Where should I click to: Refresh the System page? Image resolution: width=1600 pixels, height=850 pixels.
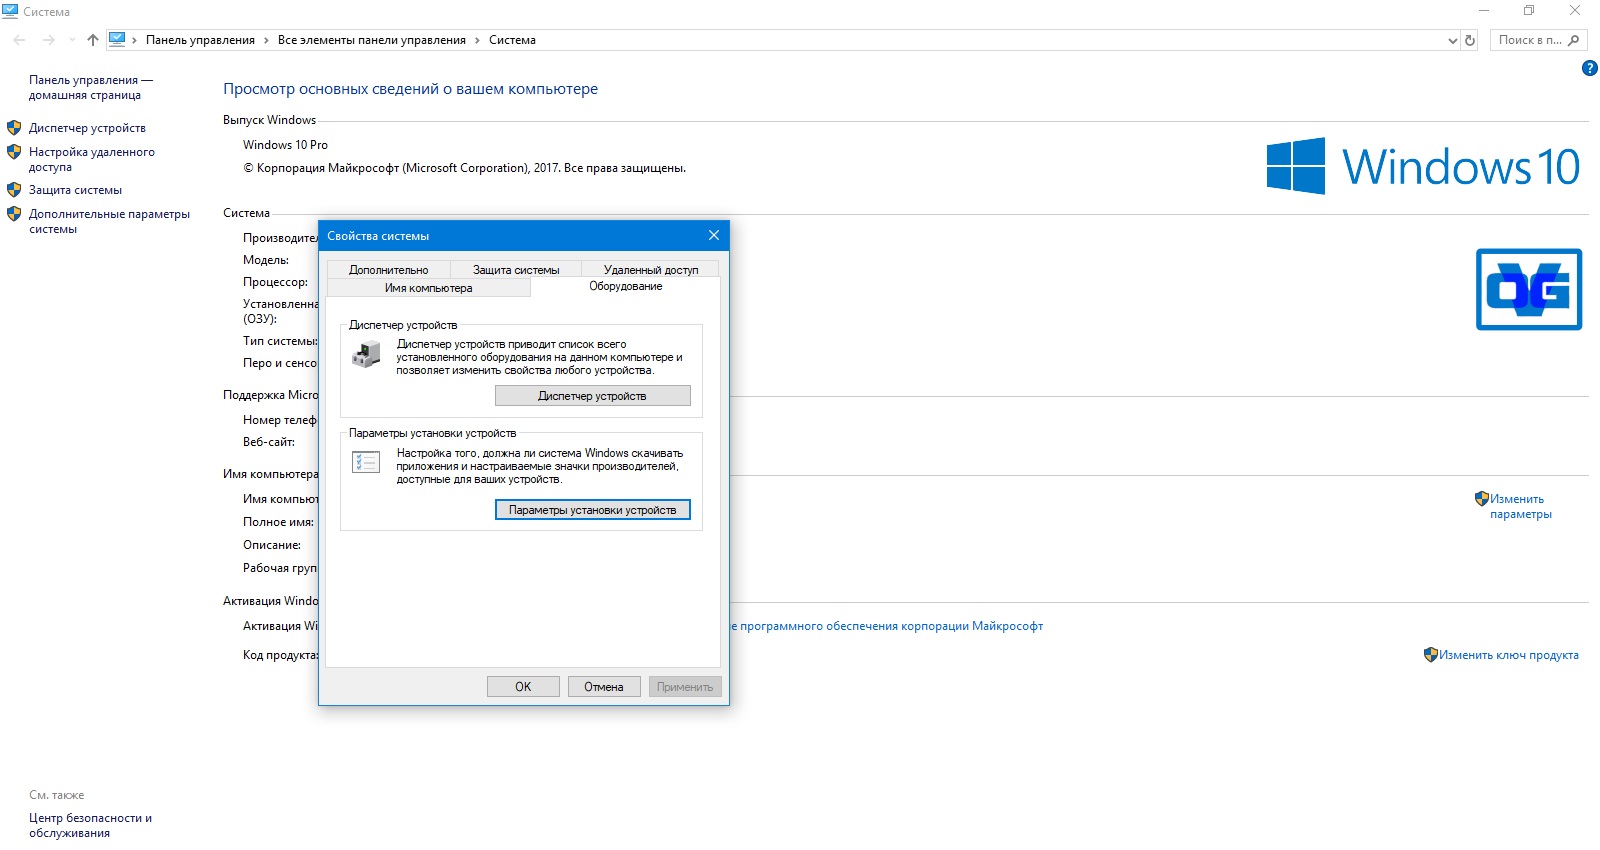[x=1470, y=40]
